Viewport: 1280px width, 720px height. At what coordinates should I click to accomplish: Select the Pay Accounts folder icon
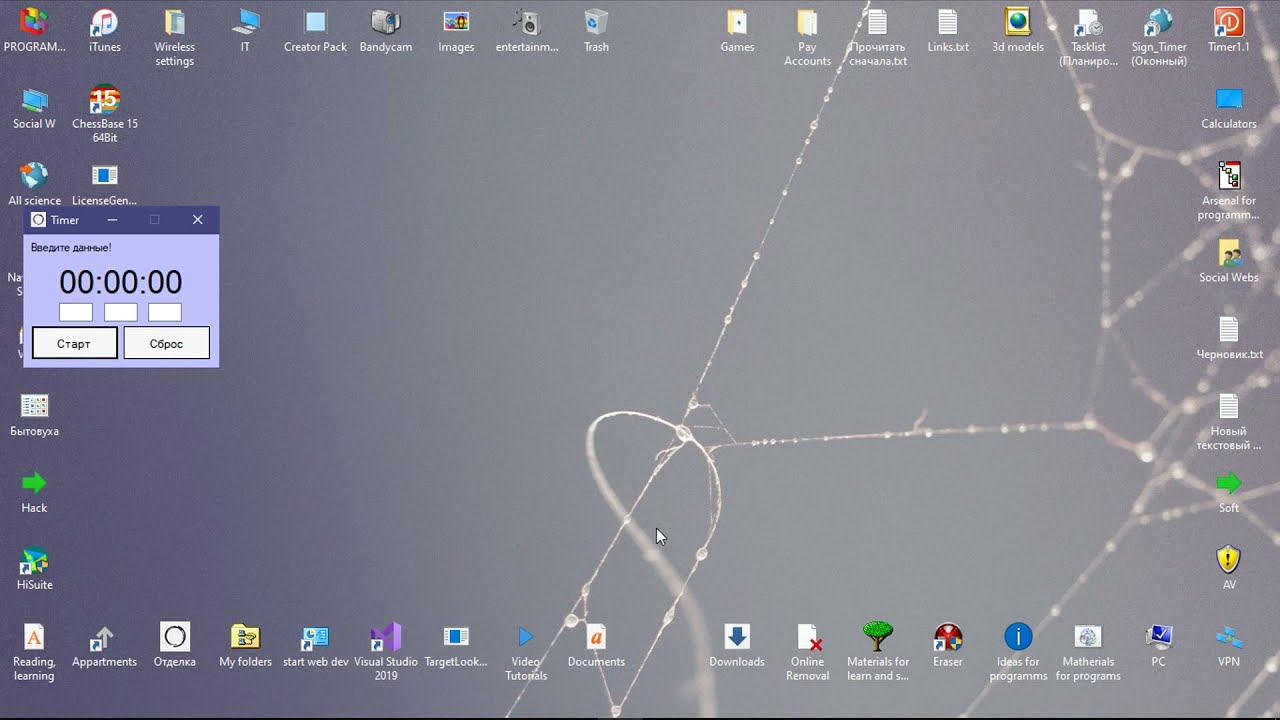coord(807,22)
